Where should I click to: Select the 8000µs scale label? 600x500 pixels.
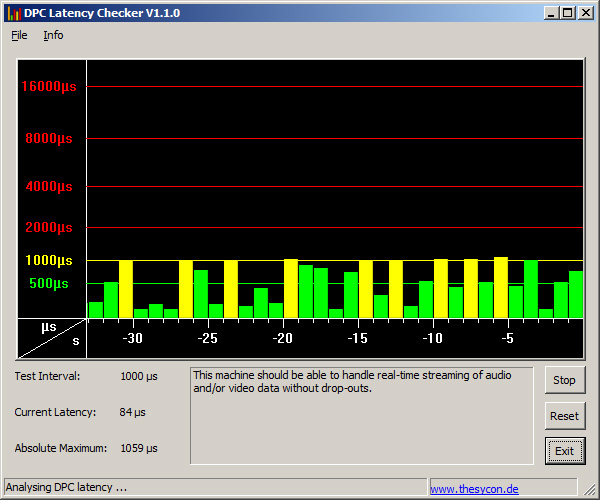tap(51, 139)
